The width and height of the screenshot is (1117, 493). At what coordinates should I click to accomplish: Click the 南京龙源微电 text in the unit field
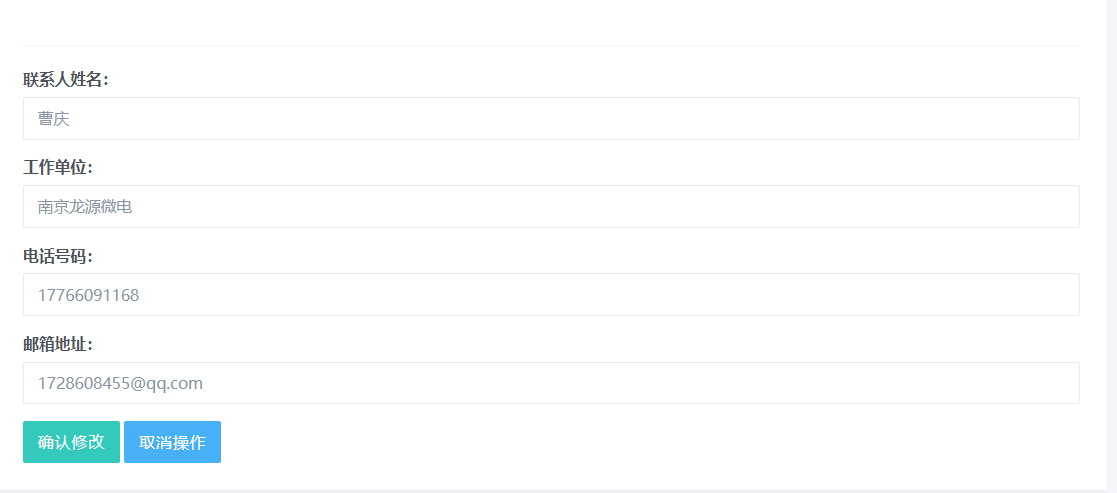[x=85, y=207]
